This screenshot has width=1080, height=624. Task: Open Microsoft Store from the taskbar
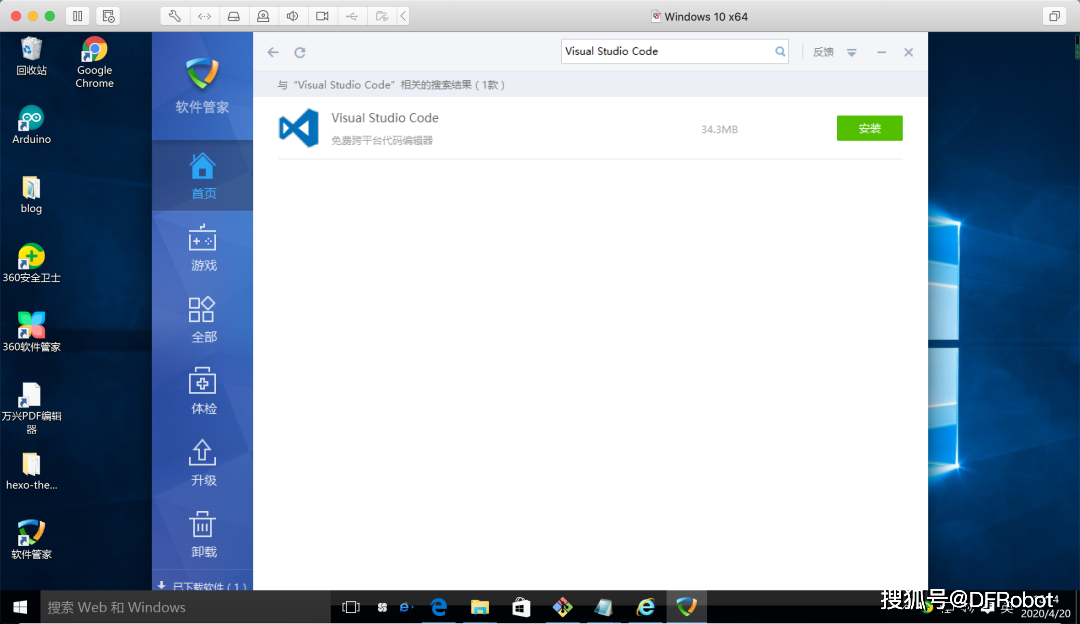click(x=521, y=607)
